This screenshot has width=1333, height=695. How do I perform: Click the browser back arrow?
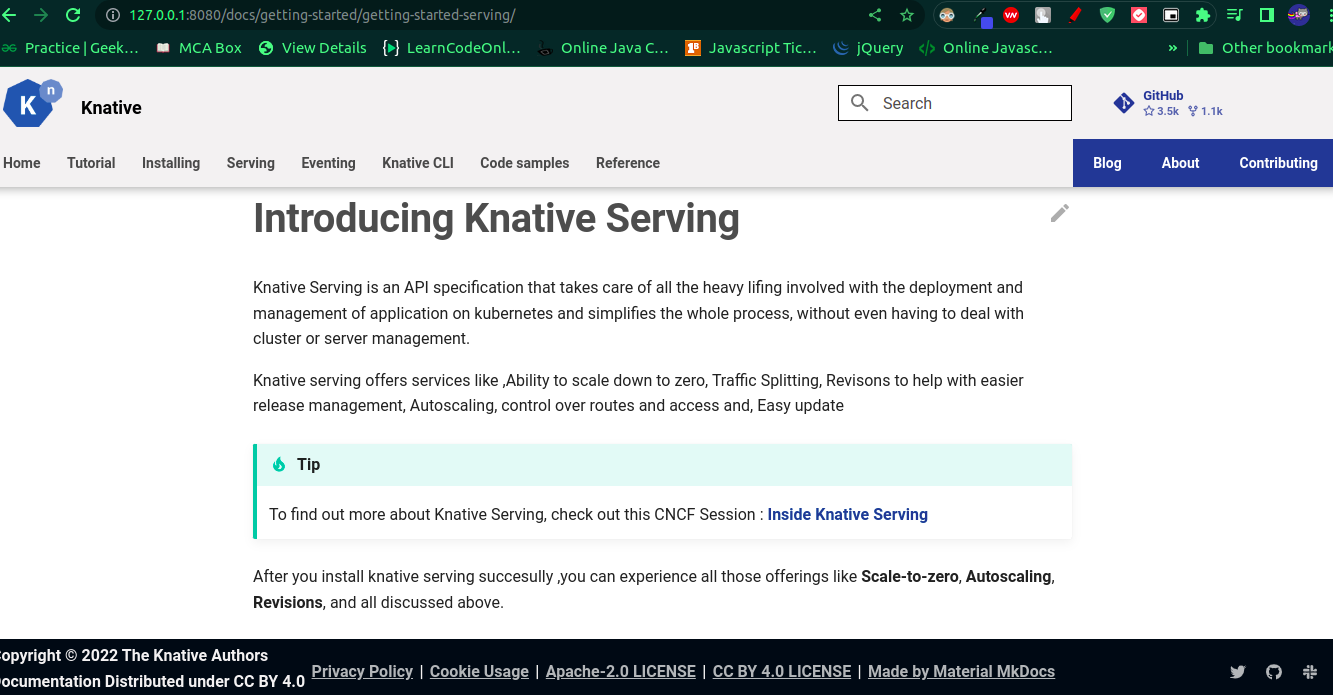(9, 15)
